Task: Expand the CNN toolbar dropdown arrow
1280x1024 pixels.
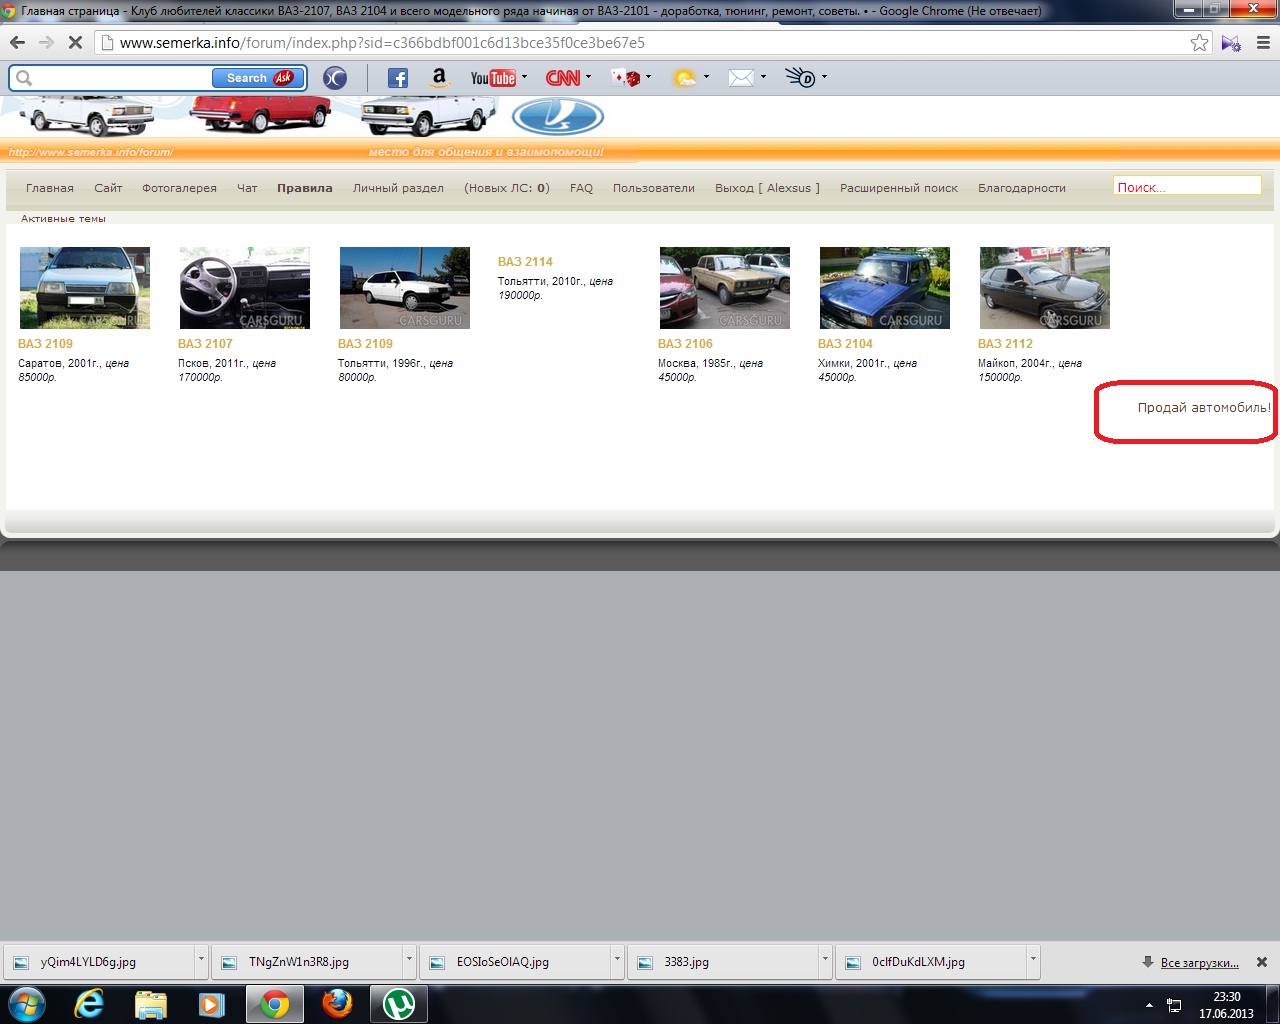Action: point(588,77)
